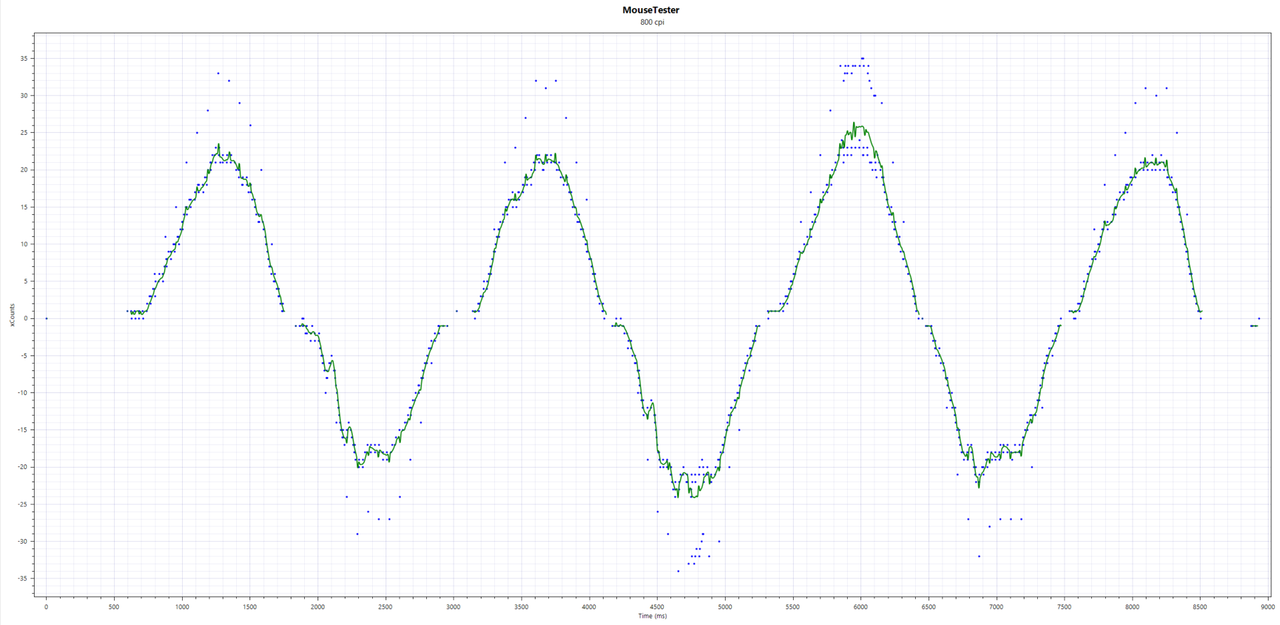Select the '6000' time axis tick label

pos(861,606)
